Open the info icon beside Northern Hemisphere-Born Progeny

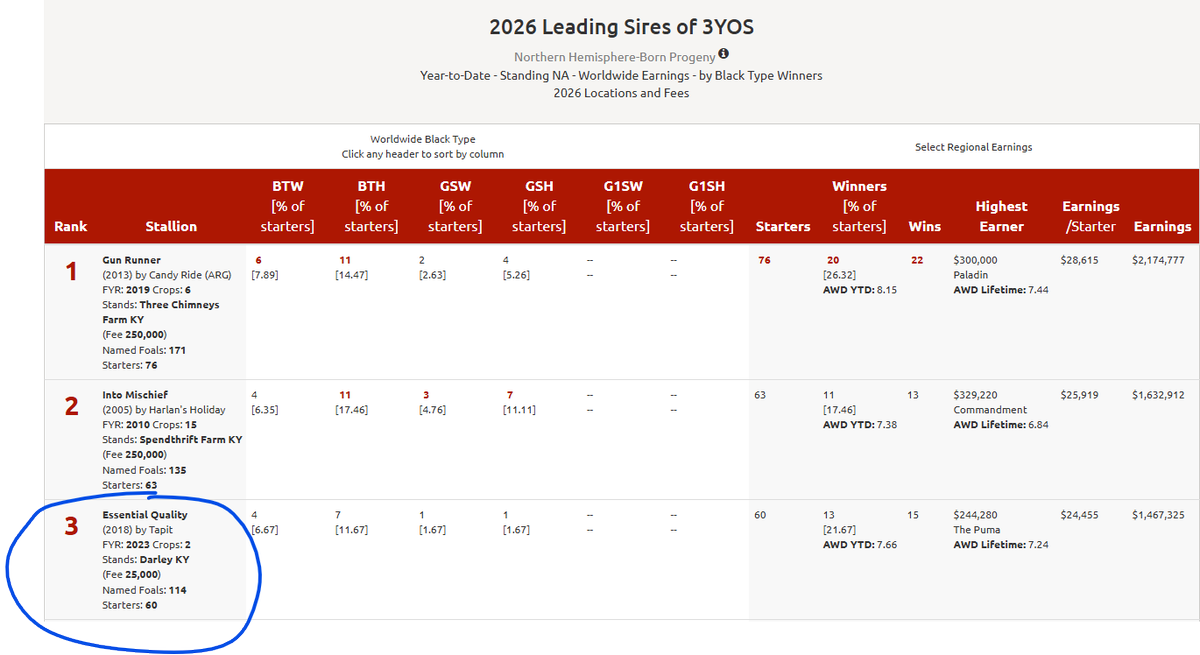(x=723, y=54)
